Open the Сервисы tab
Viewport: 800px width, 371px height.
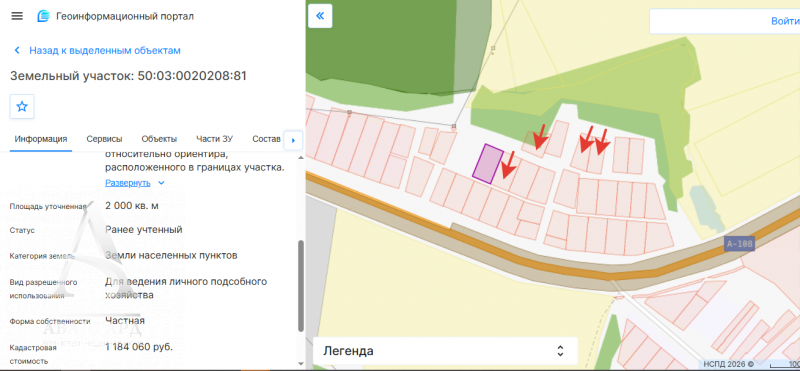point(104,139)
